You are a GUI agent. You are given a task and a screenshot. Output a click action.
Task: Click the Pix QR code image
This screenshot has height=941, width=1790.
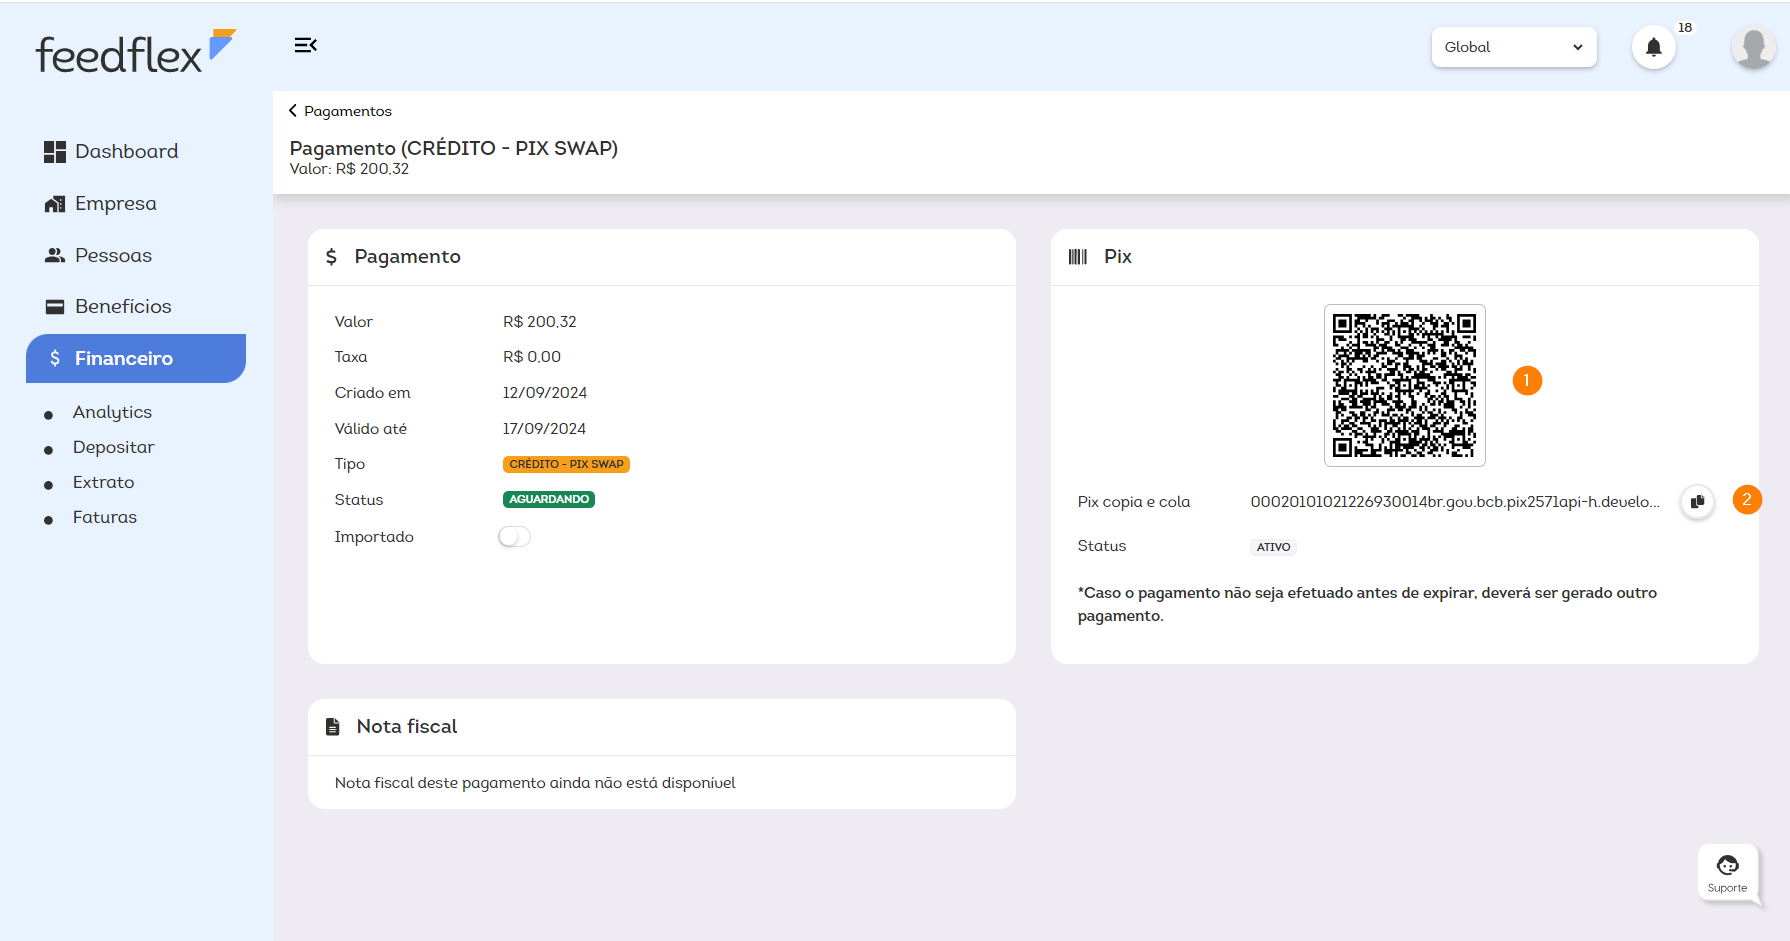pyautogui.click(x=1404, y=385)
